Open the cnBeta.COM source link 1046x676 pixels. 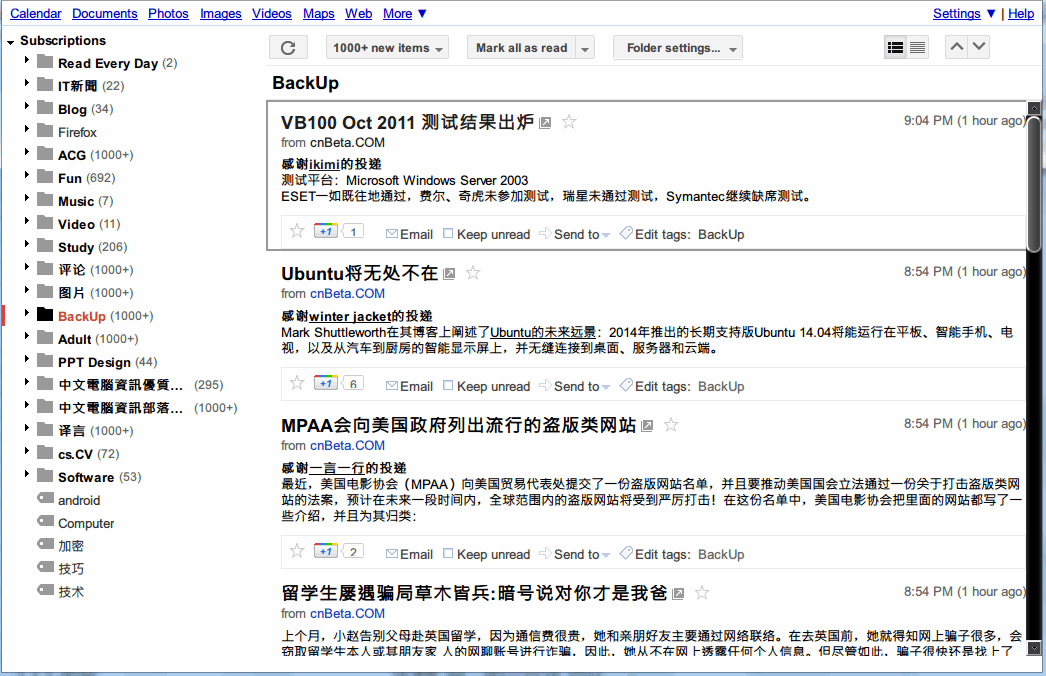347,142
